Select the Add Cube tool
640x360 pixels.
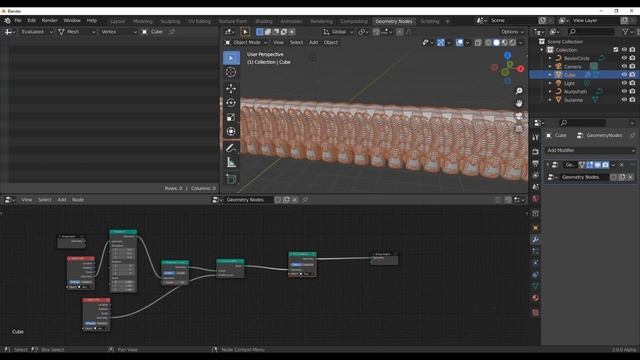click(231, 179)
